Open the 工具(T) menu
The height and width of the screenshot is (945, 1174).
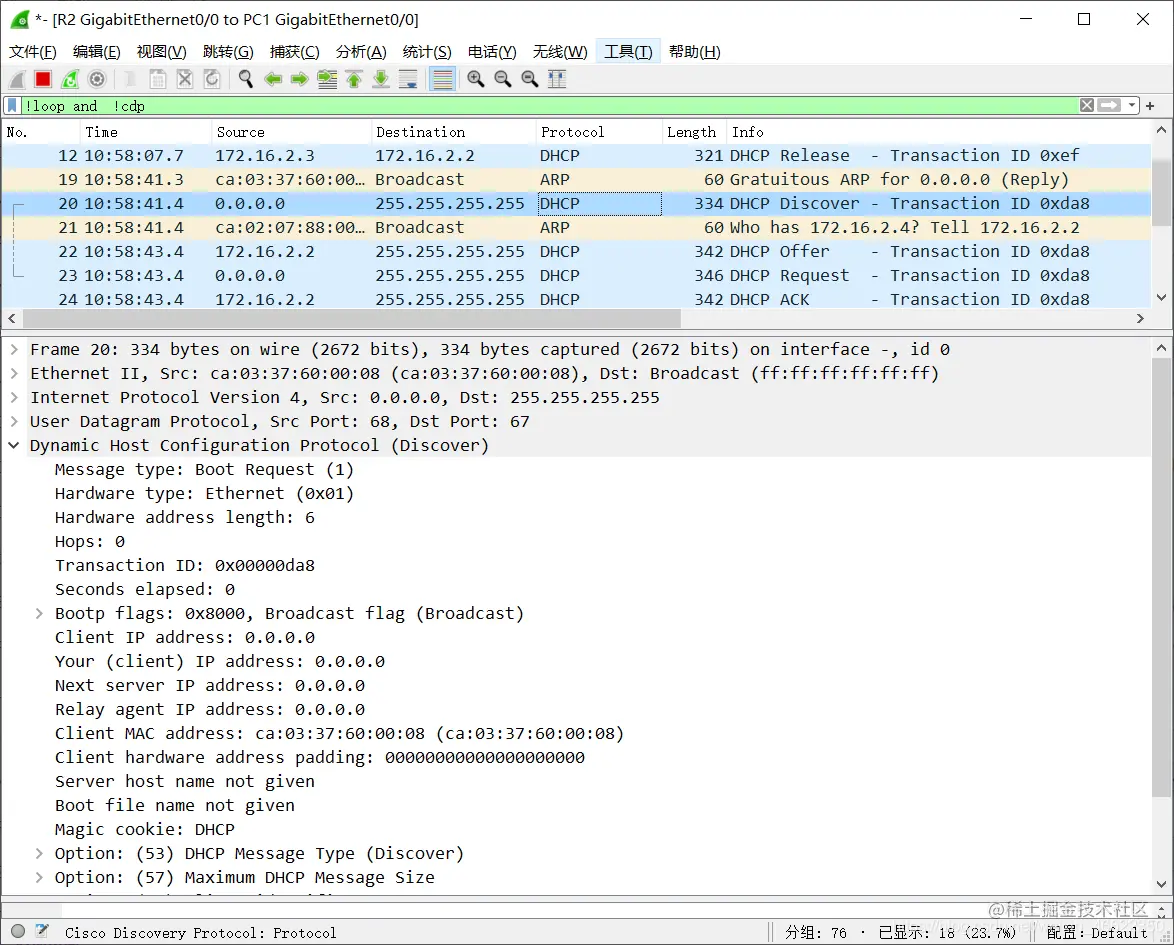click(x=628, y=52)
